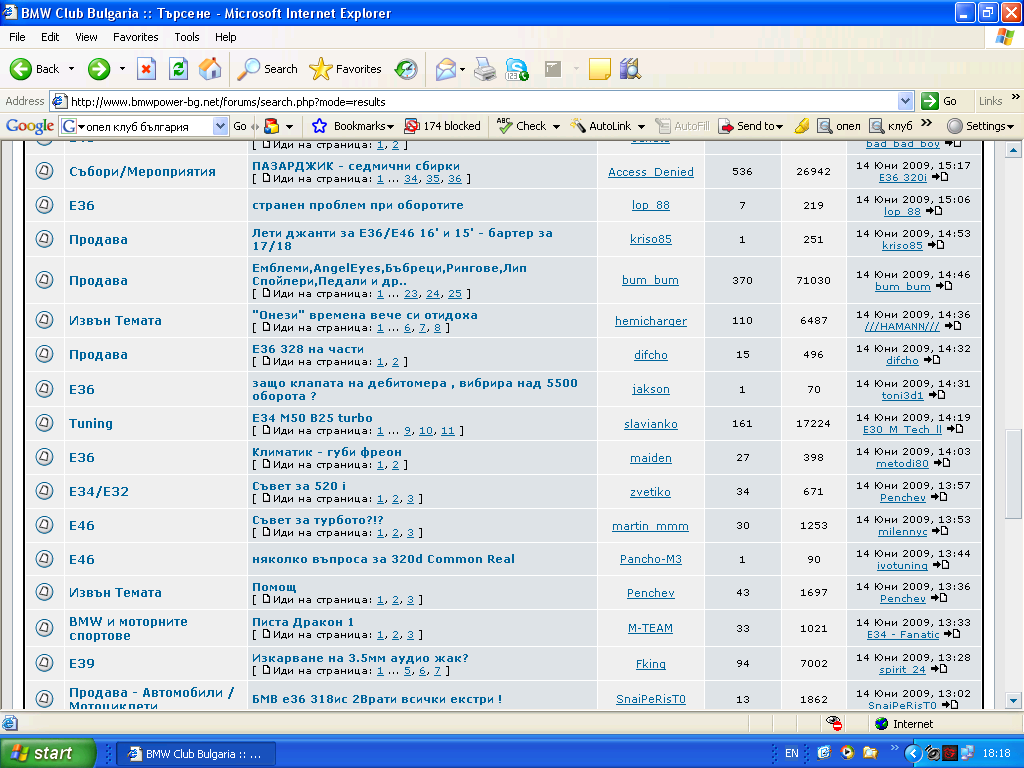The image size is (1024, 768).
Task: Open the Back button history dropdown arrow
Action: point(71,69)
